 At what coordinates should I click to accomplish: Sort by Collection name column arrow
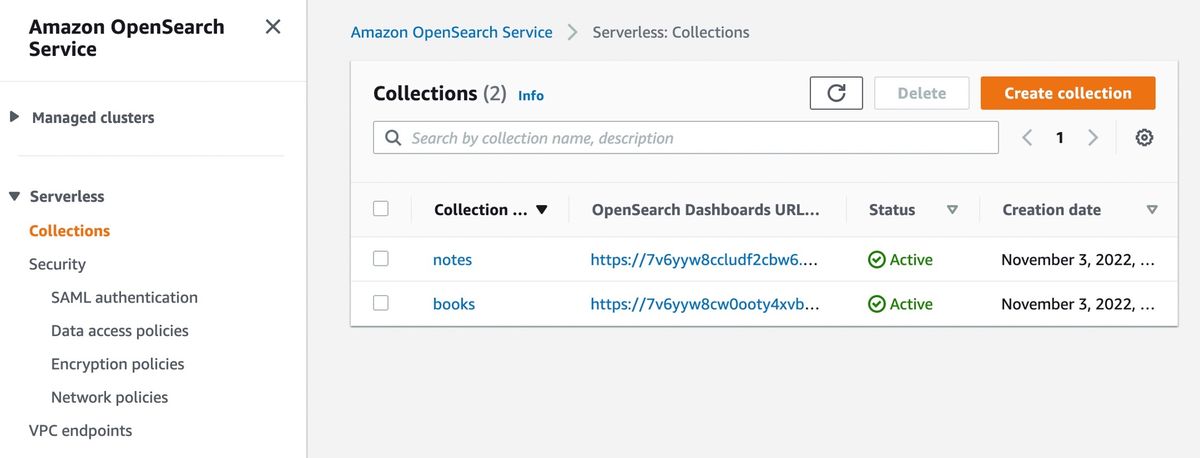[x=542, y=210]
